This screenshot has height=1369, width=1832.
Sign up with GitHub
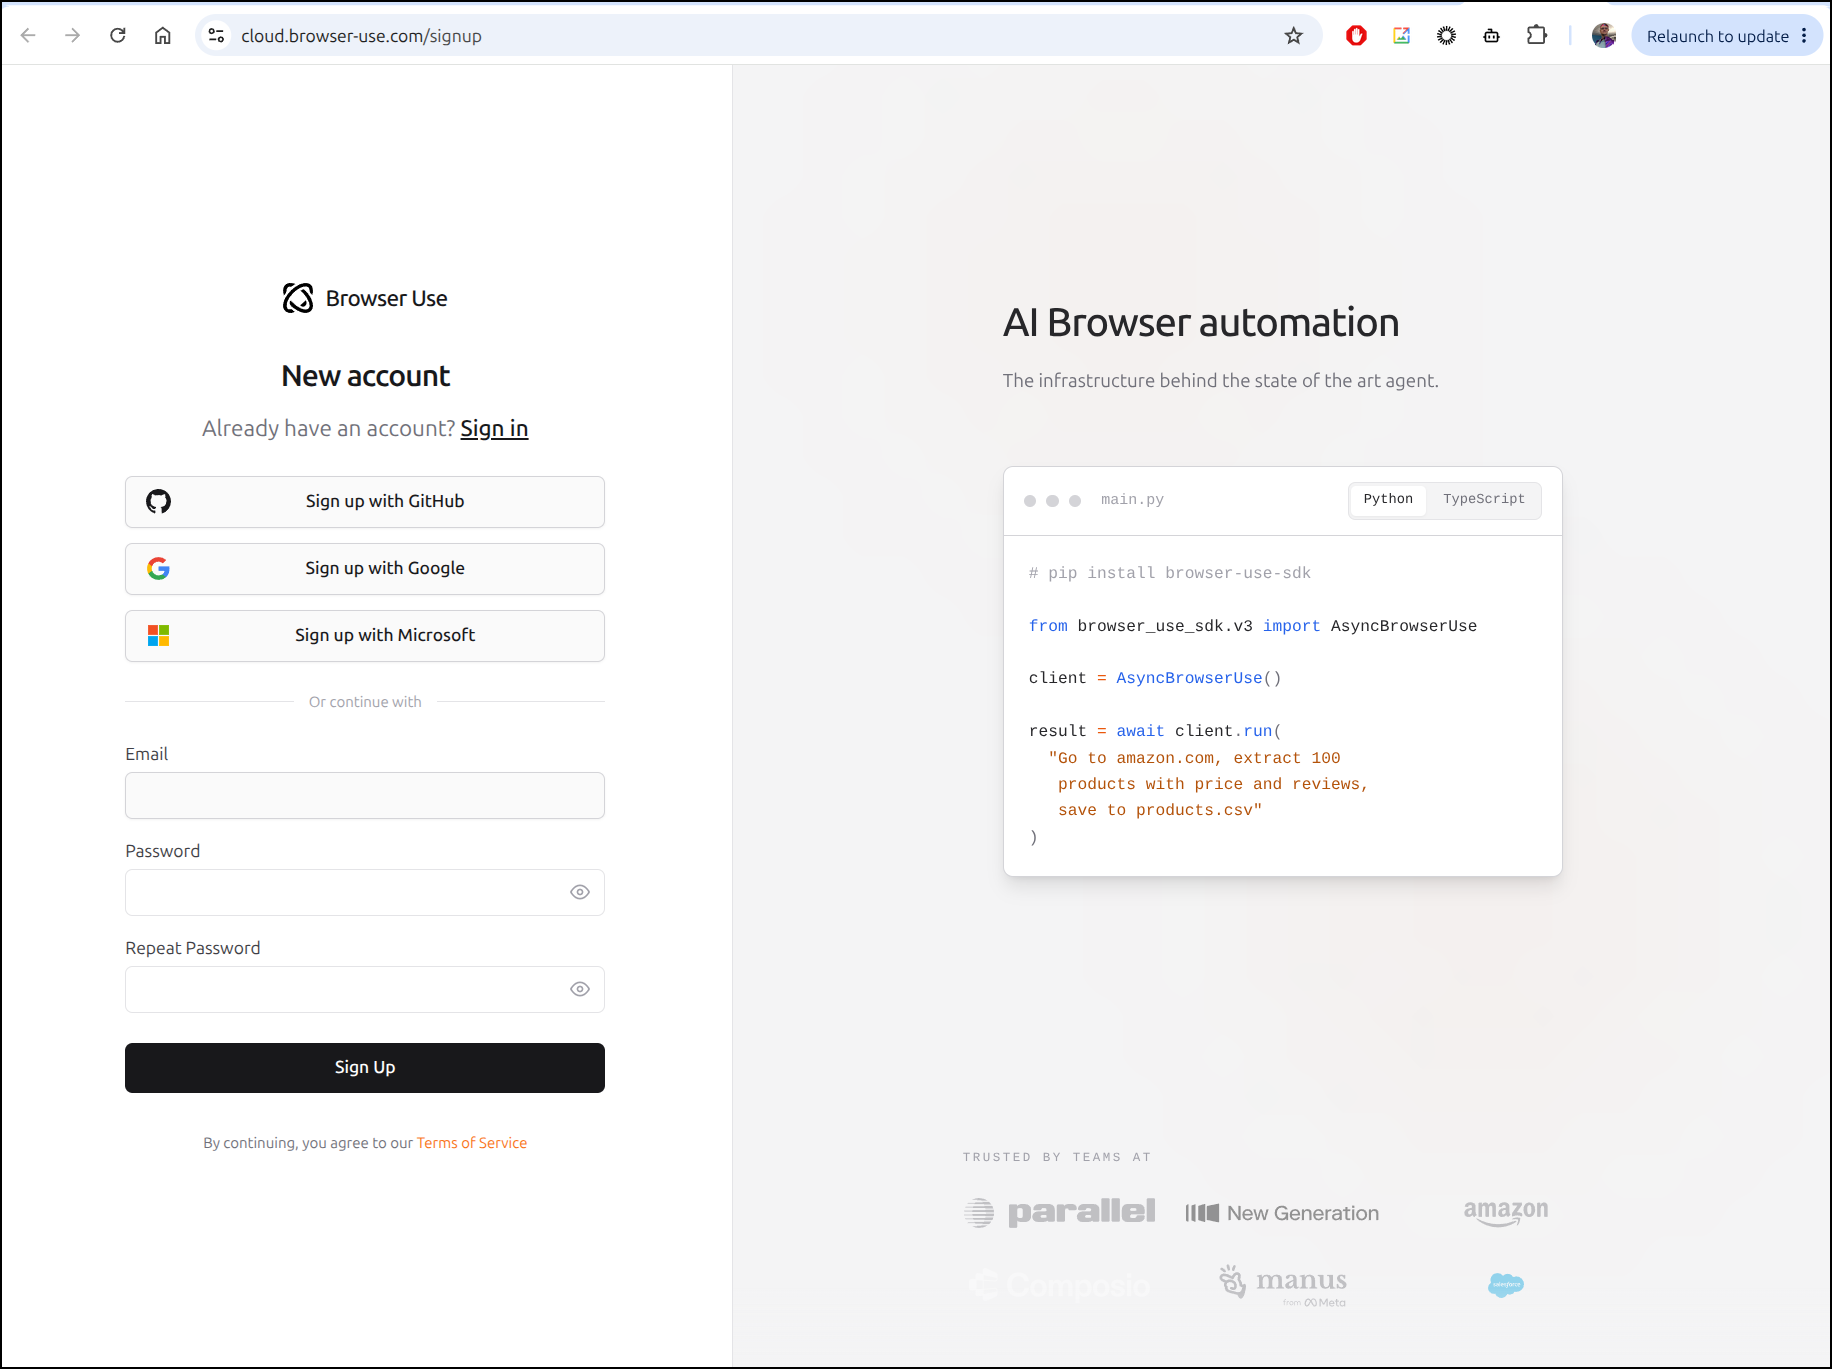pos(365,502)
